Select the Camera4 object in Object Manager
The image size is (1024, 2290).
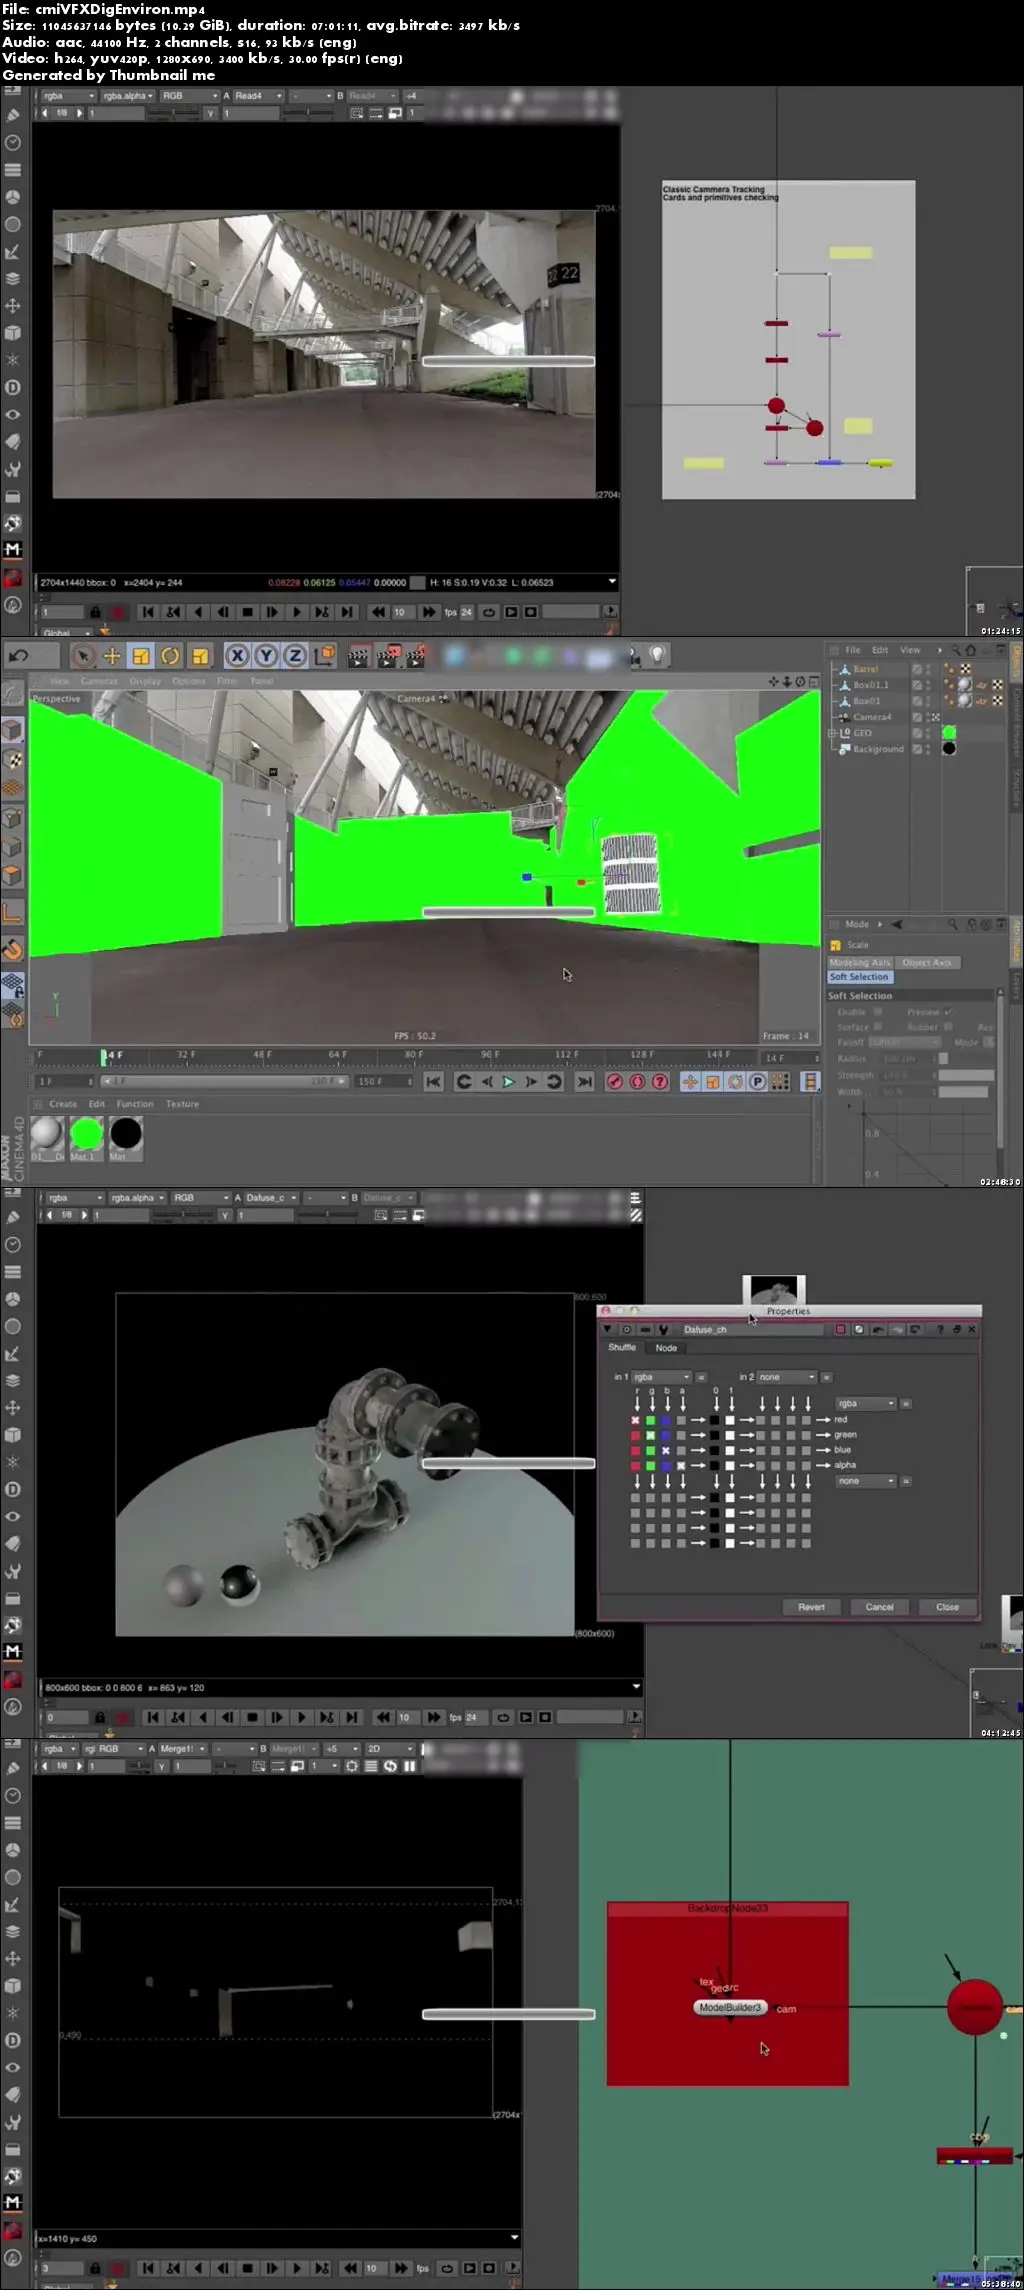pos(872,717)
